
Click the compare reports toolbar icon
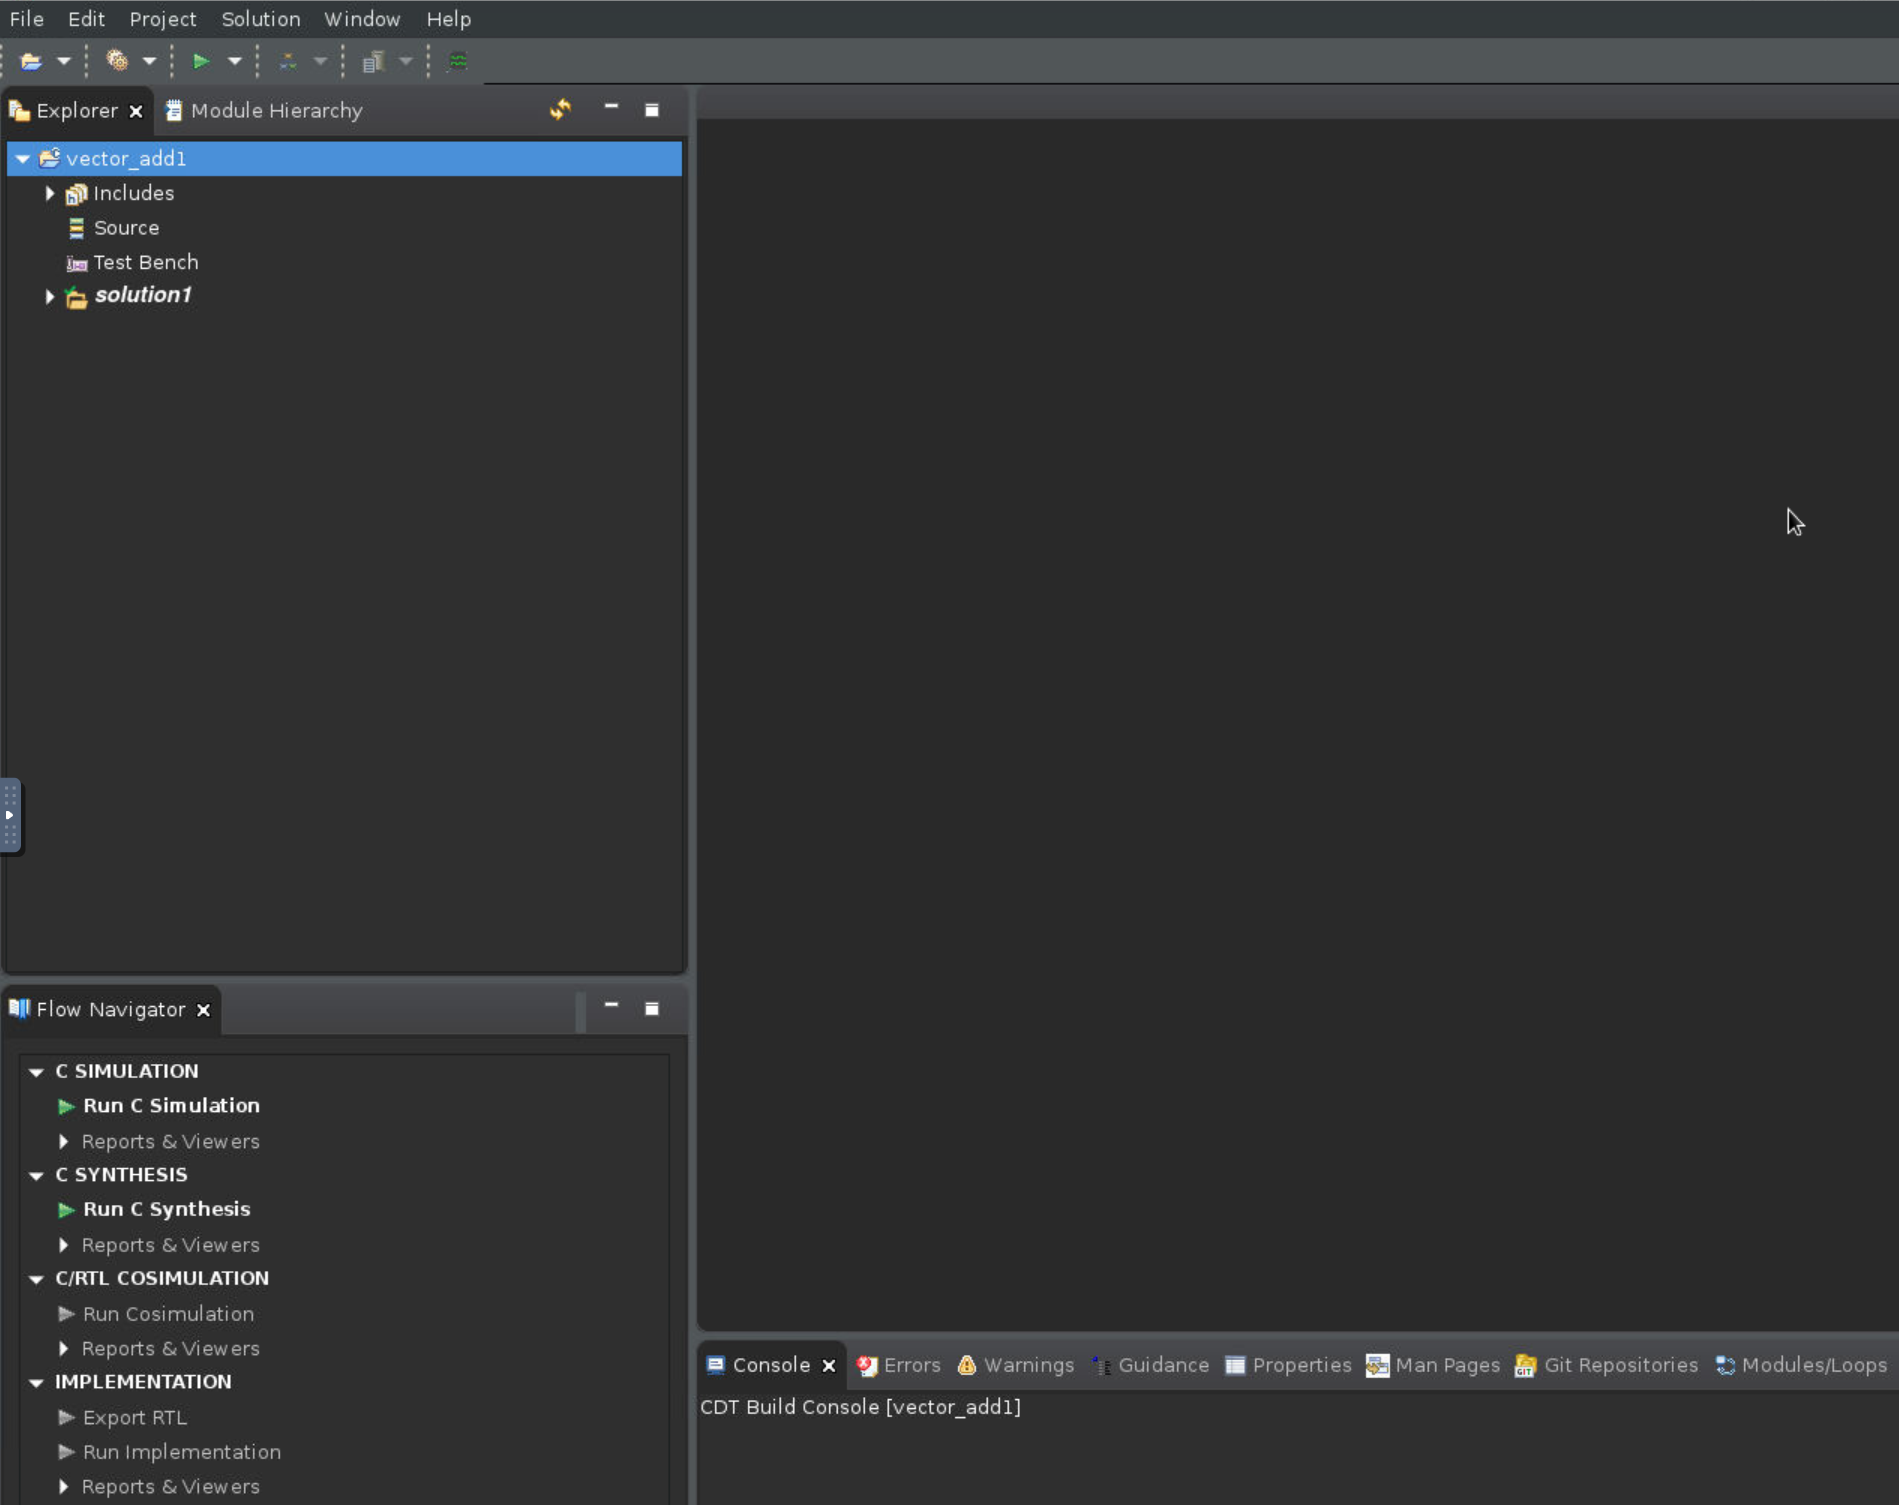pyautogui.click(x=288, y=61)
